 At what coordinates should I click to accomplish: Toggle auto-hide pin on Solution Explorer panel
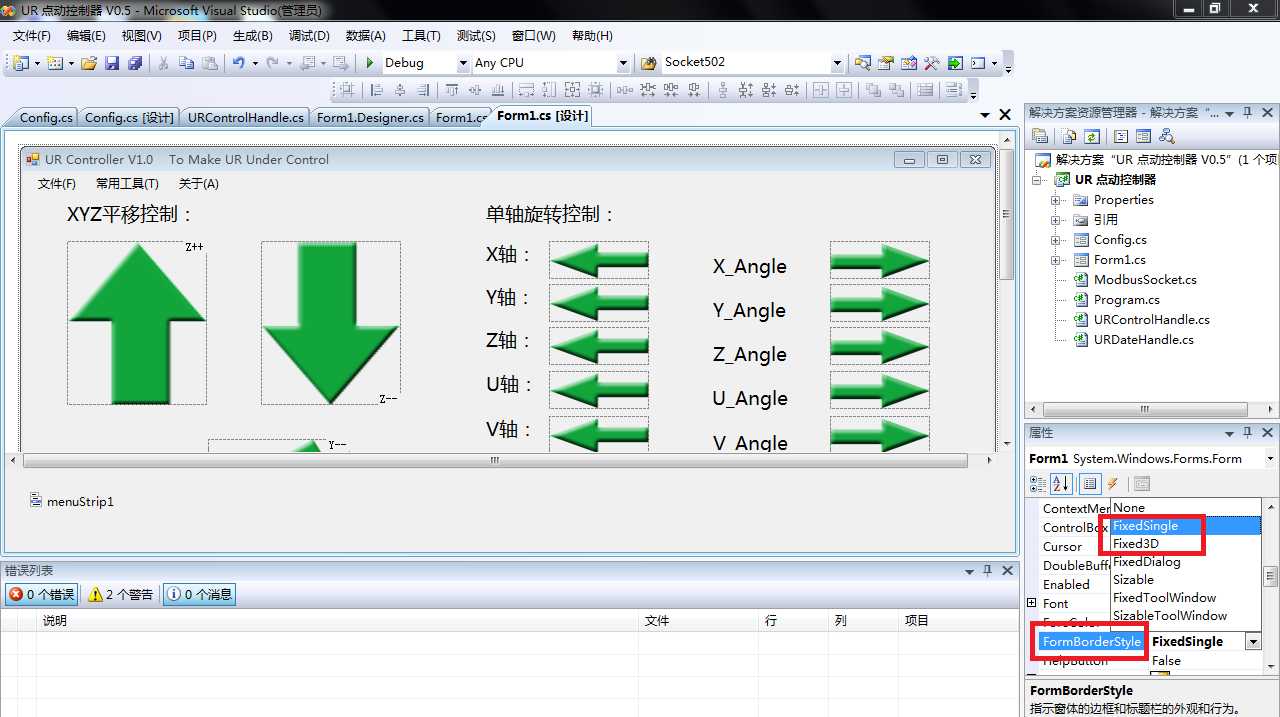coord(1247,112)
